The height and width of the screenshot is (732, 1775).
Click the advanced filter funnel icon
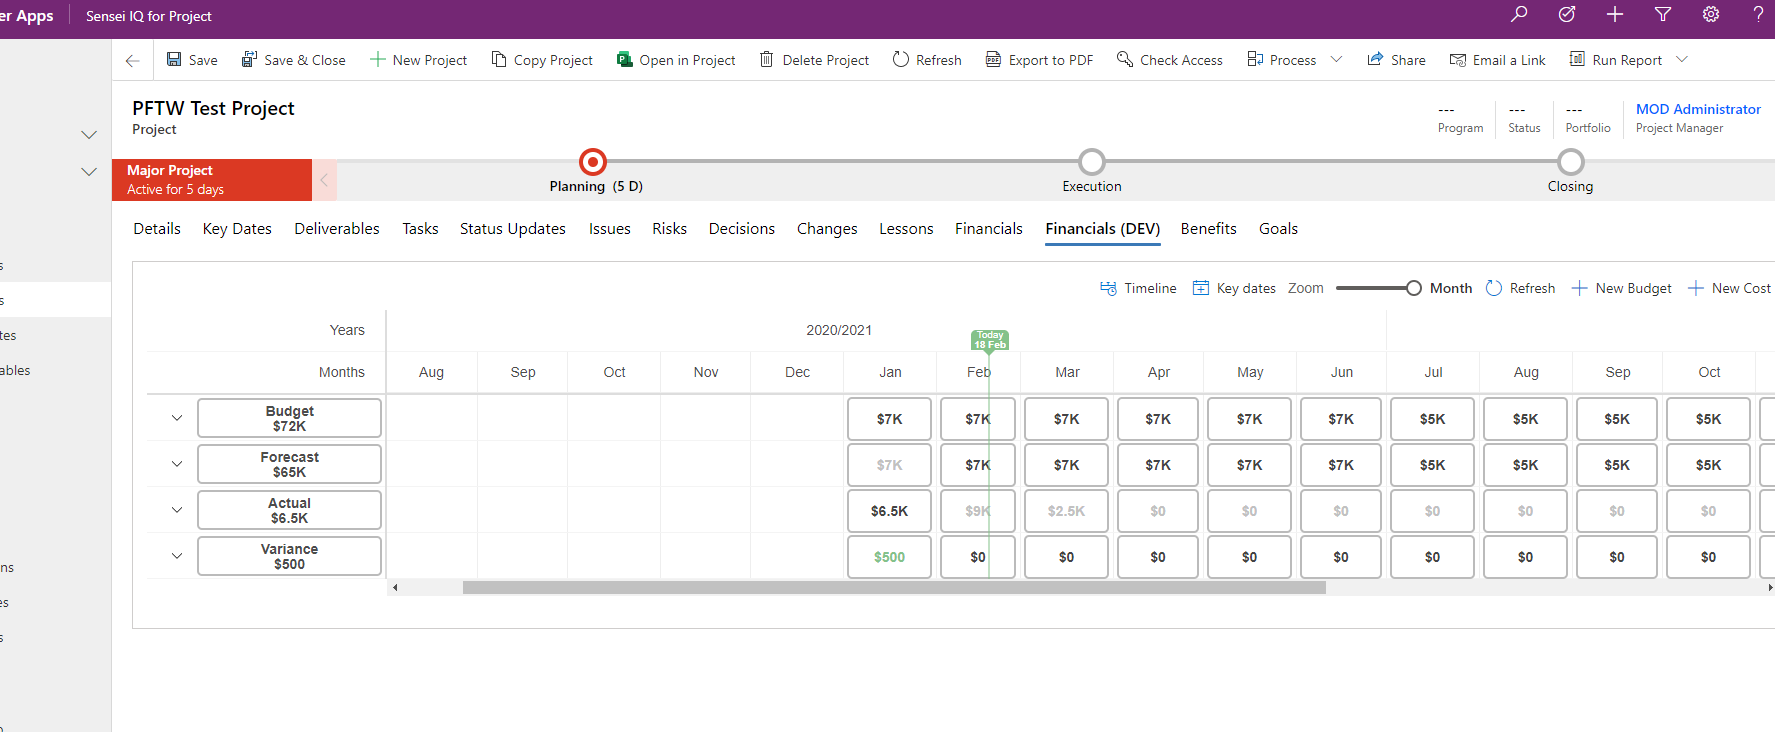click(1663, 14)
